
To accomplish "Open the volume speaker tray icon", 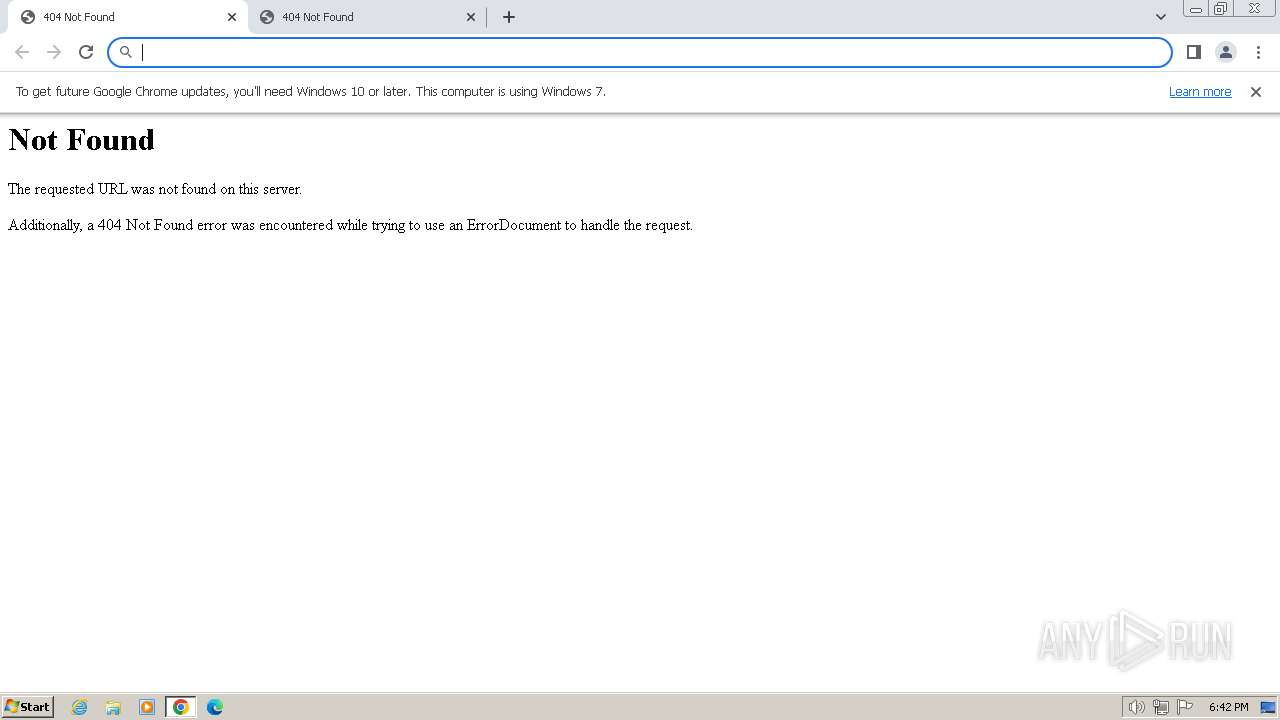I will click(1137, 707).
